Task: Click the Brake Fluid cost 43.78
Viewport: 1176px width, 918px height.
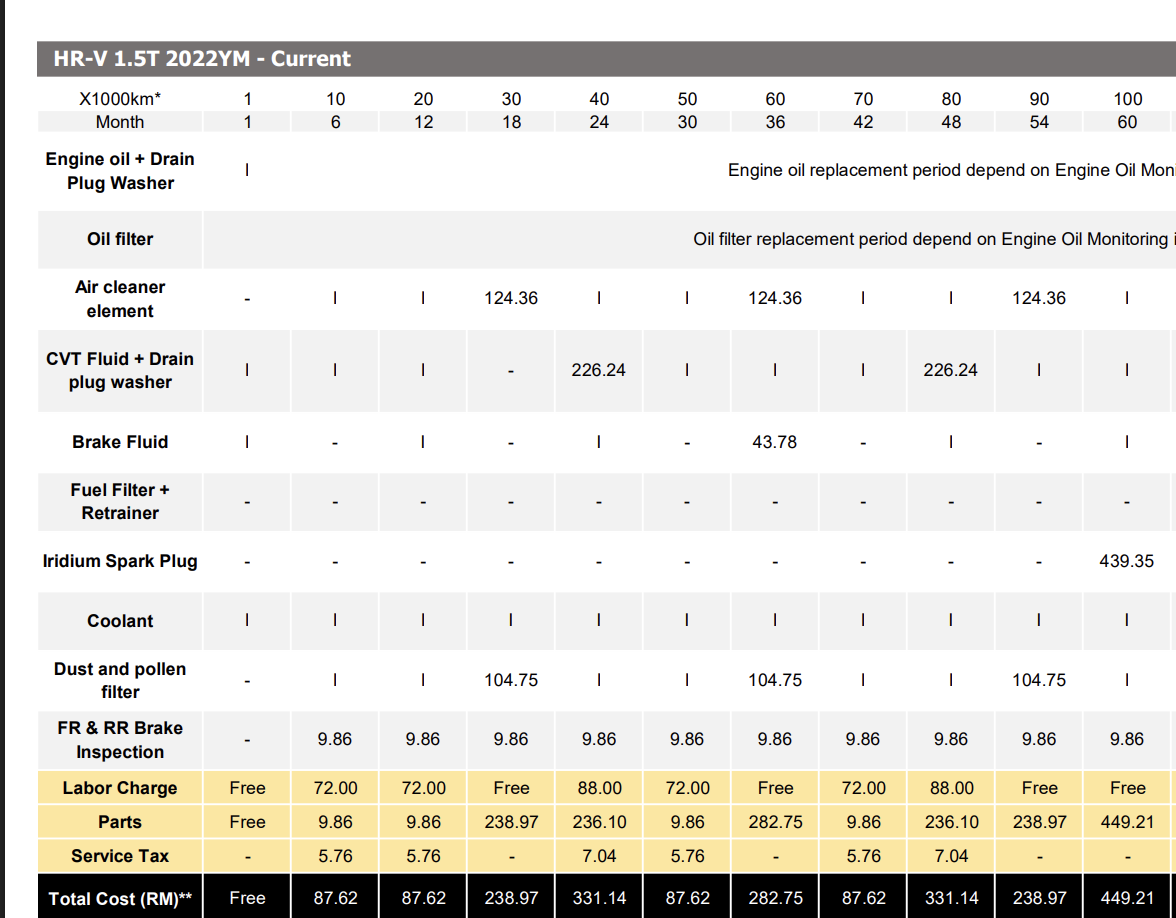Action: (x=774, y=442)
